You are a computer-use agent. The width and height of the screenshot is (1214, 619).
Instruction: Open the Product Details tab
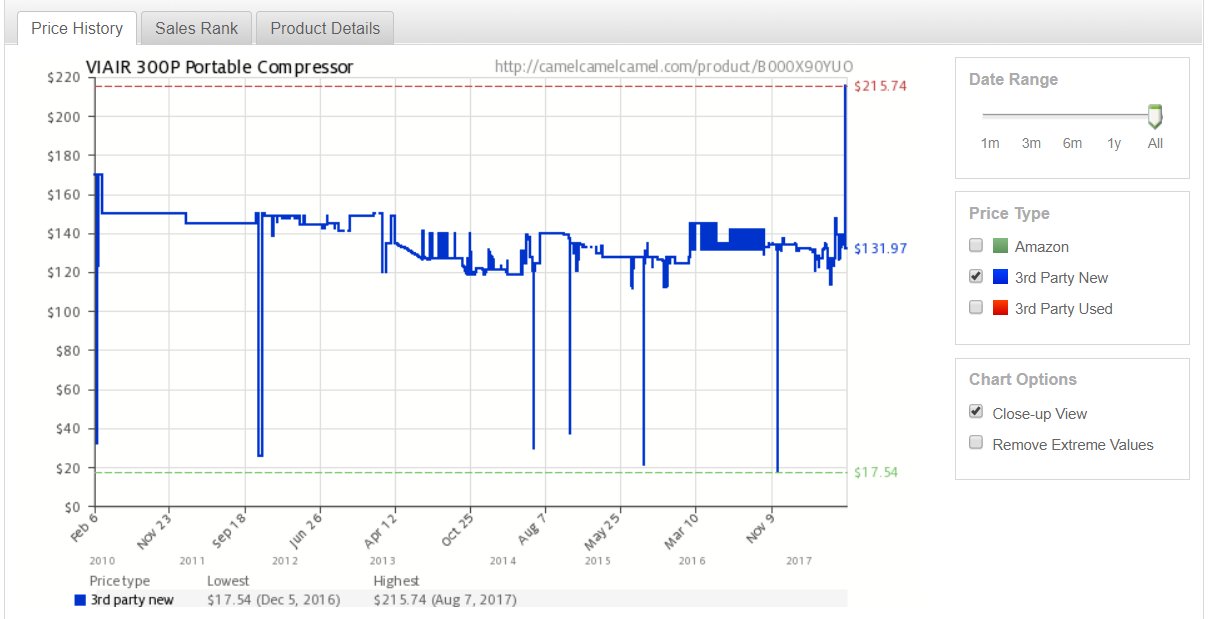click(325, 28)
